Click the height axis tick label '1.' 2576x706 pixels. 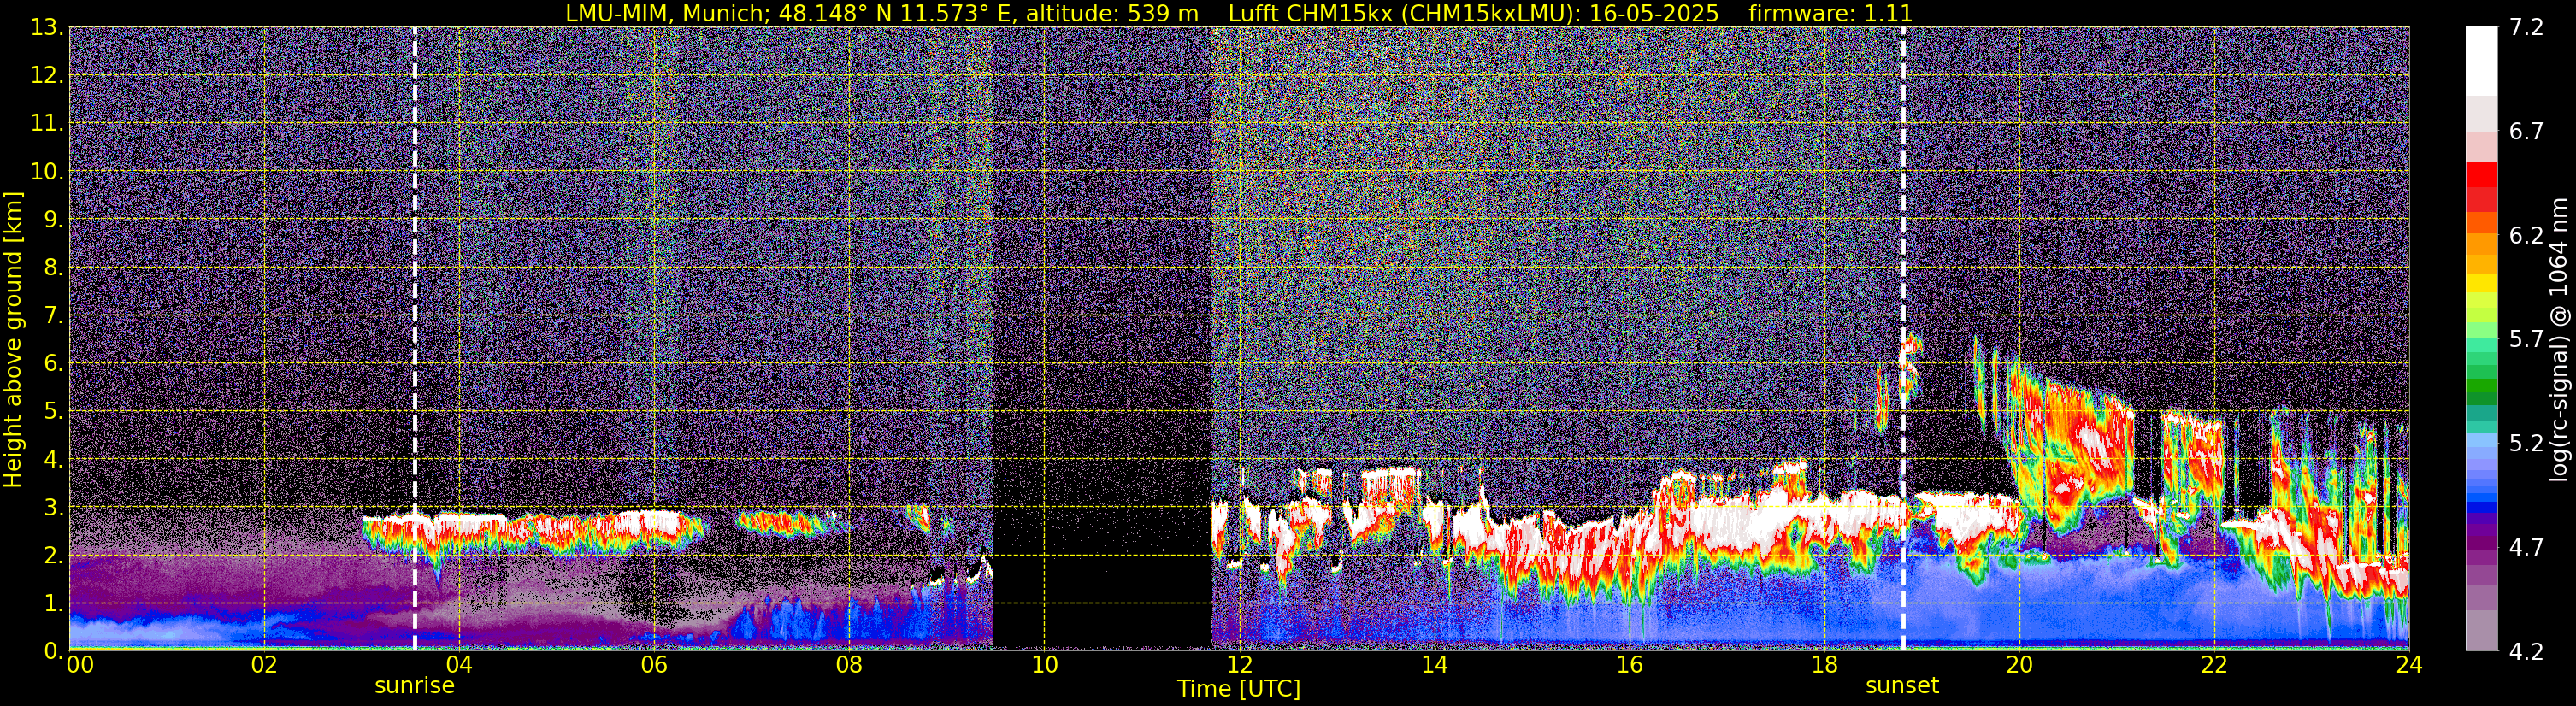54,604
